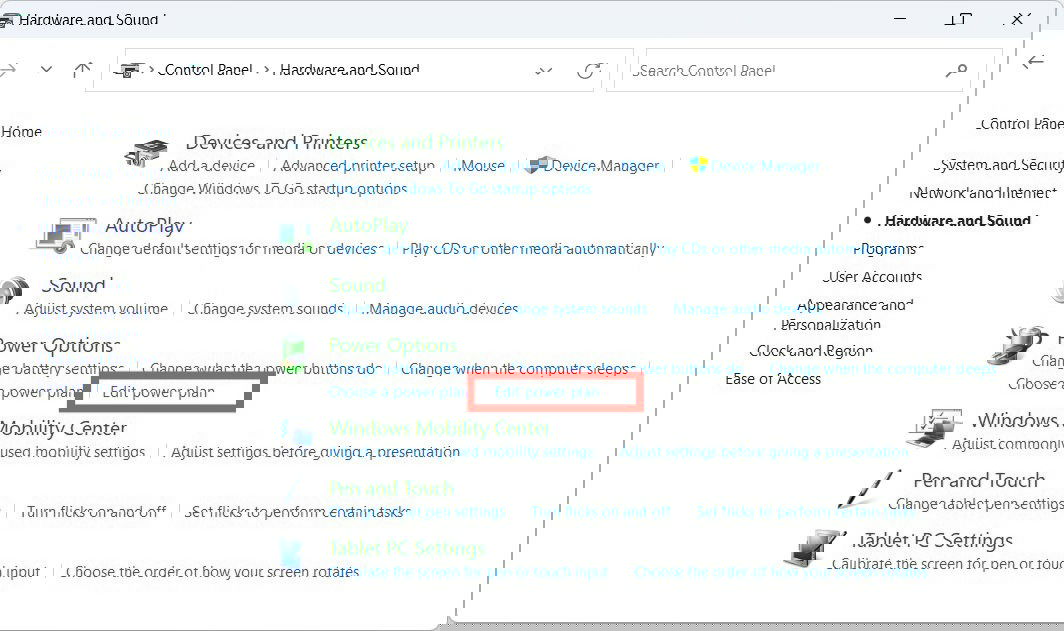This screenshot has height=631, width=1064.
Task: Click the Up arrow beside the address bar
Action: pos(83,69)
